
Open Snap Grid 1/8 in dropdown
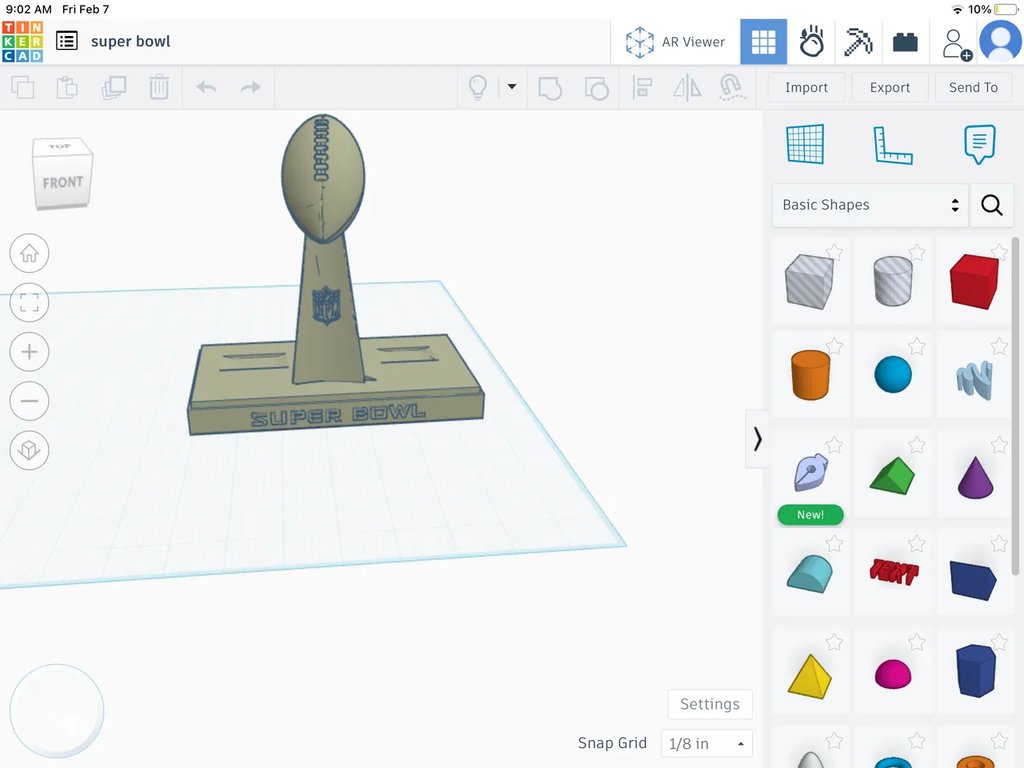706,744
